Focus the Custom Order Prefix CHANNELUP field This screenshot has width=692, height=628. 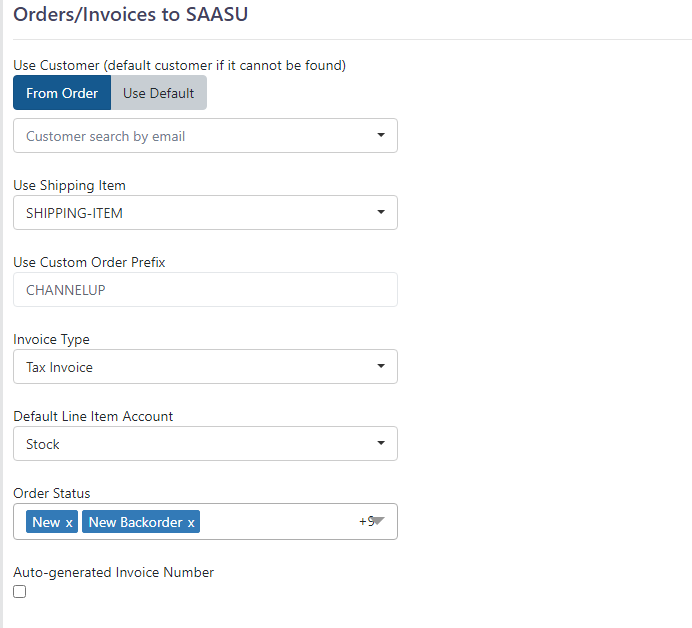pos(205,290)
